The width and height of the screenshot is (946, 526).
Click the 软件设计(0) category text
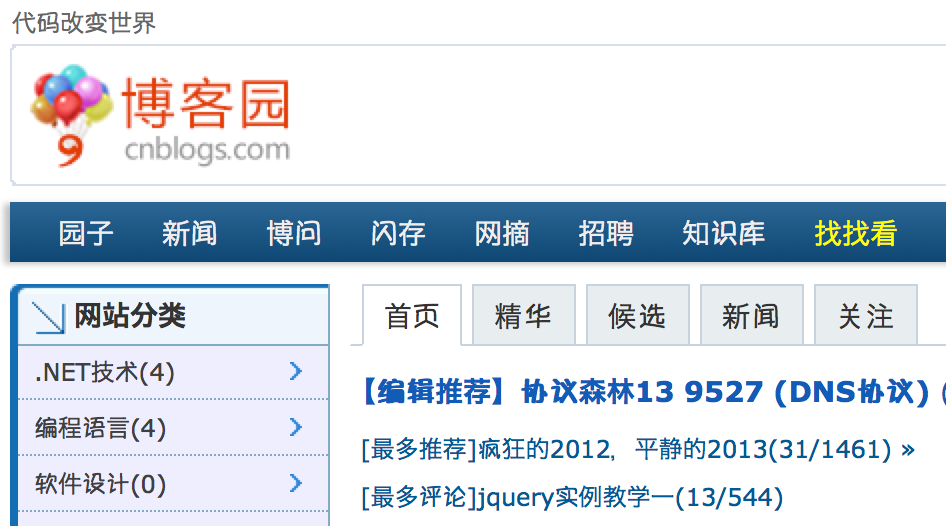pyautogui.click(x=100, y=484)
